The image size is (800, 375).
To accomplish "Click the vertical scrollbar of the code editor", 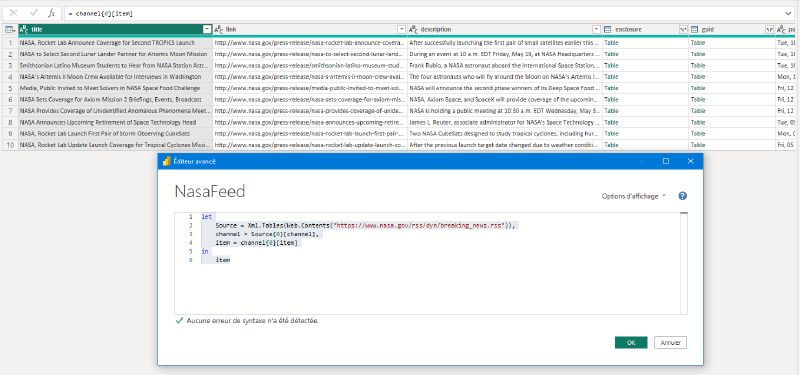I will click(x=684, y=263).
